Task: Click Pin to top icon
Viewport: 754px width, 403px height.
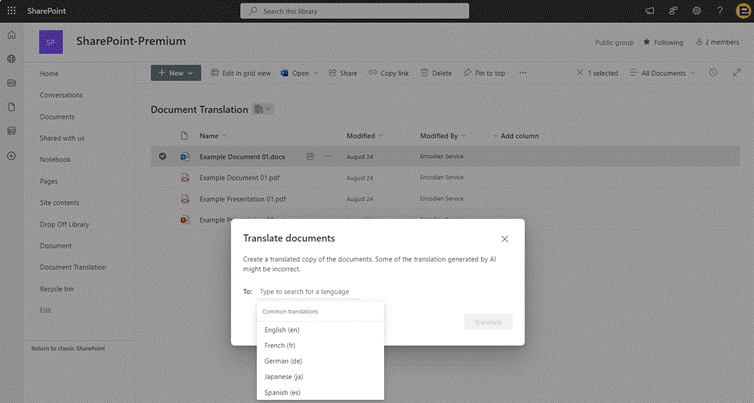Action: pos(467,73)
